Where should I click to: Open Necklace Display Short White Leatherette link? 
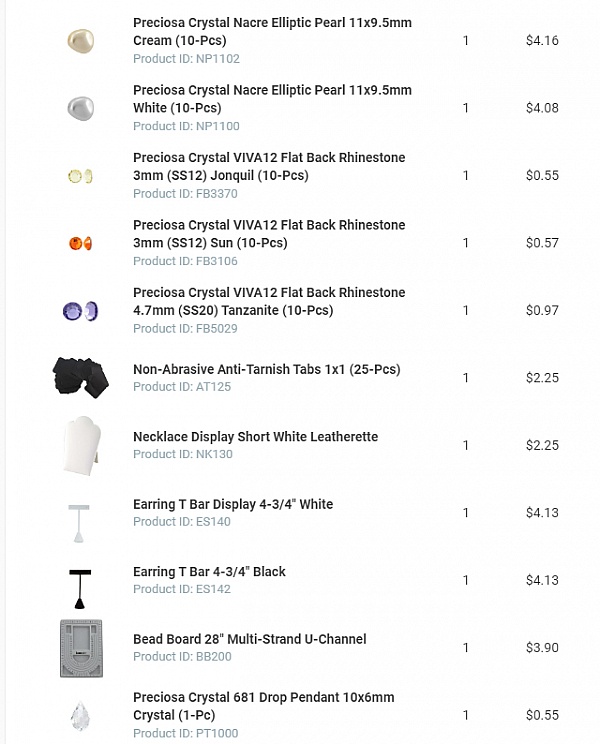(x=256, y=437)
